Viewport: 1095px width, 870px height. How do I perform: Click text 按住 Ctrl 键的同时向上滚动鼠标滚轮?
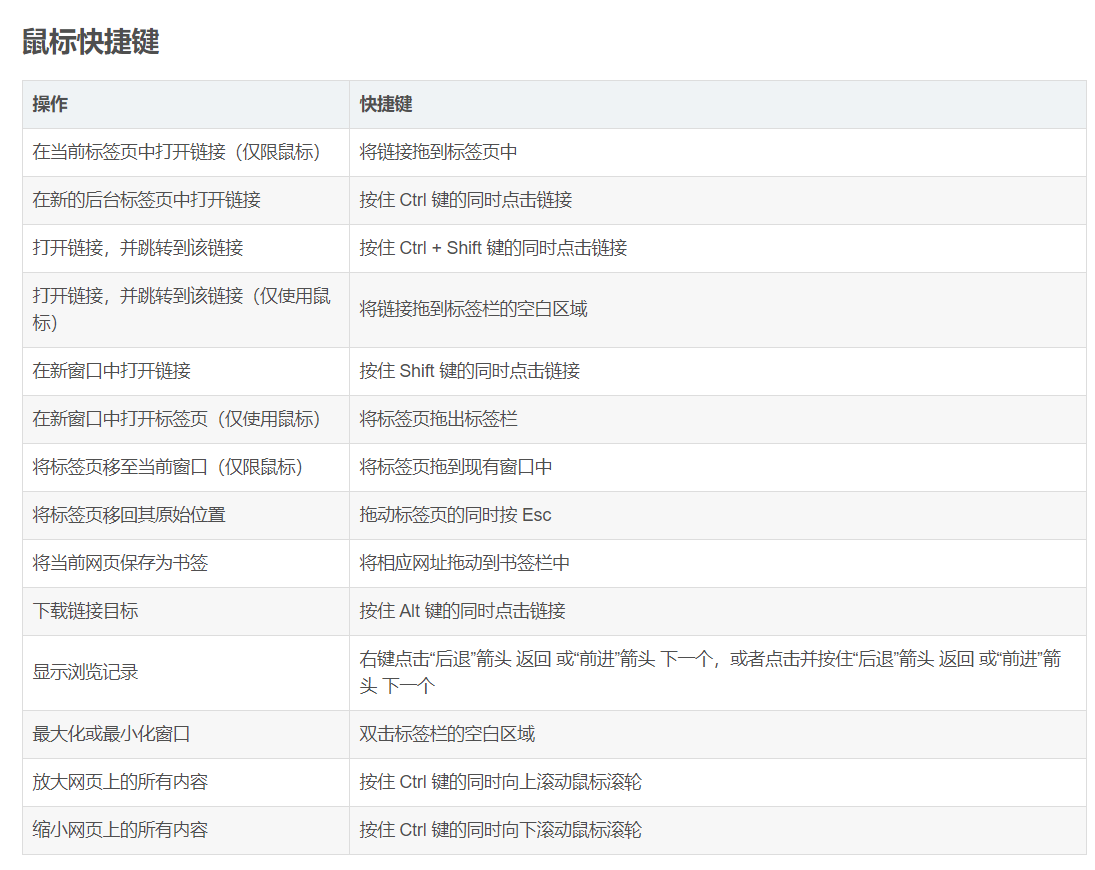[501, 783]
